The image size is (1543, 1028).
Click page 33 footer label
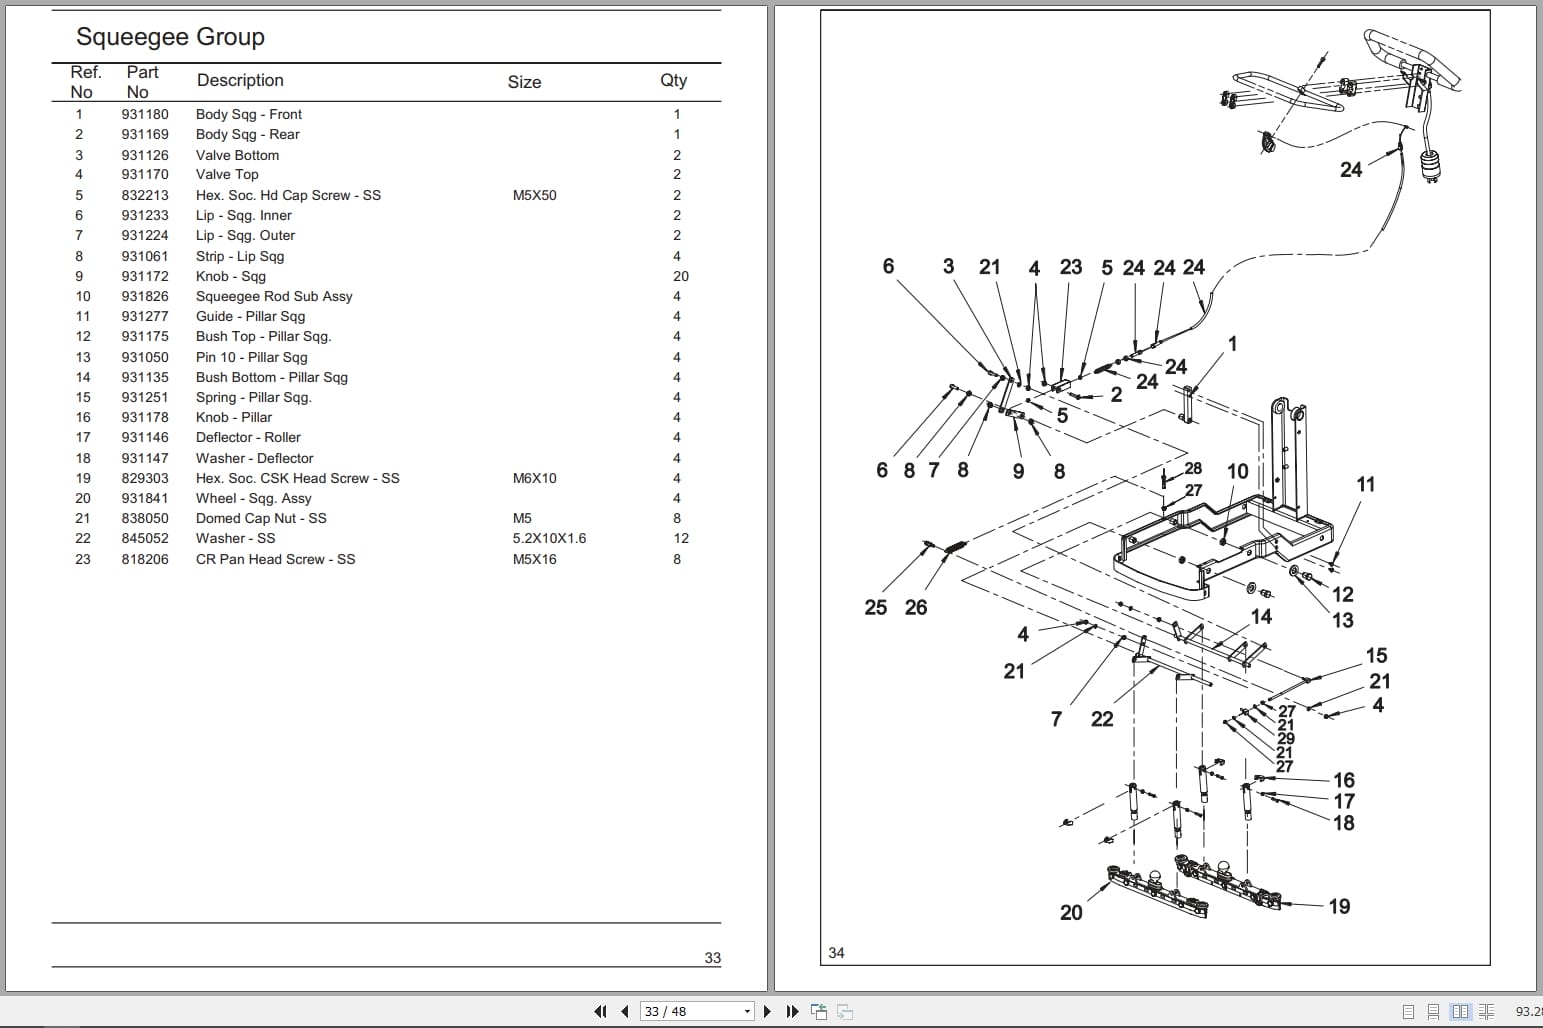pos(713,958)
